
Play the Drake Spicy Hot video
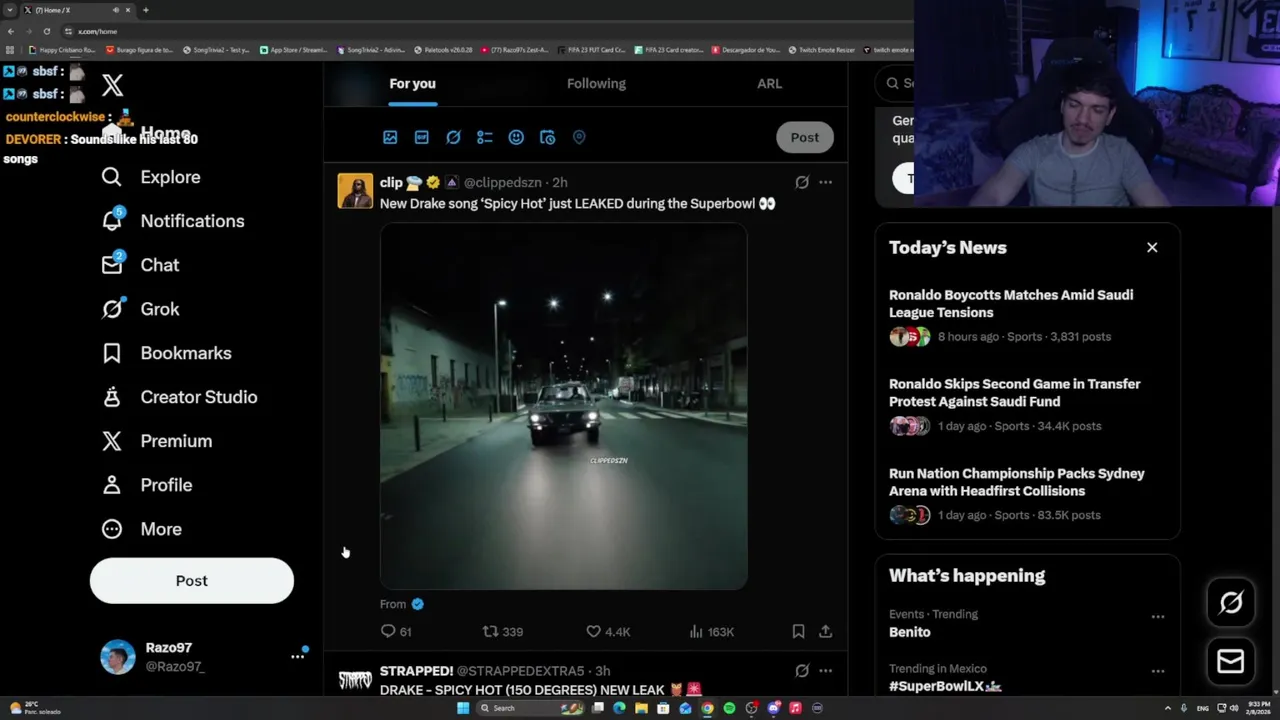pos(563,406)
